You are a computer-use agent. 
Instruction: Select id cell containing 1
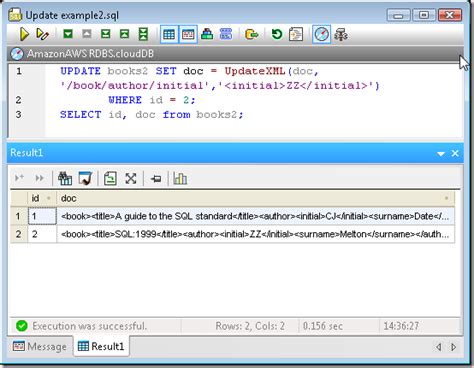[x=42, y=216]
